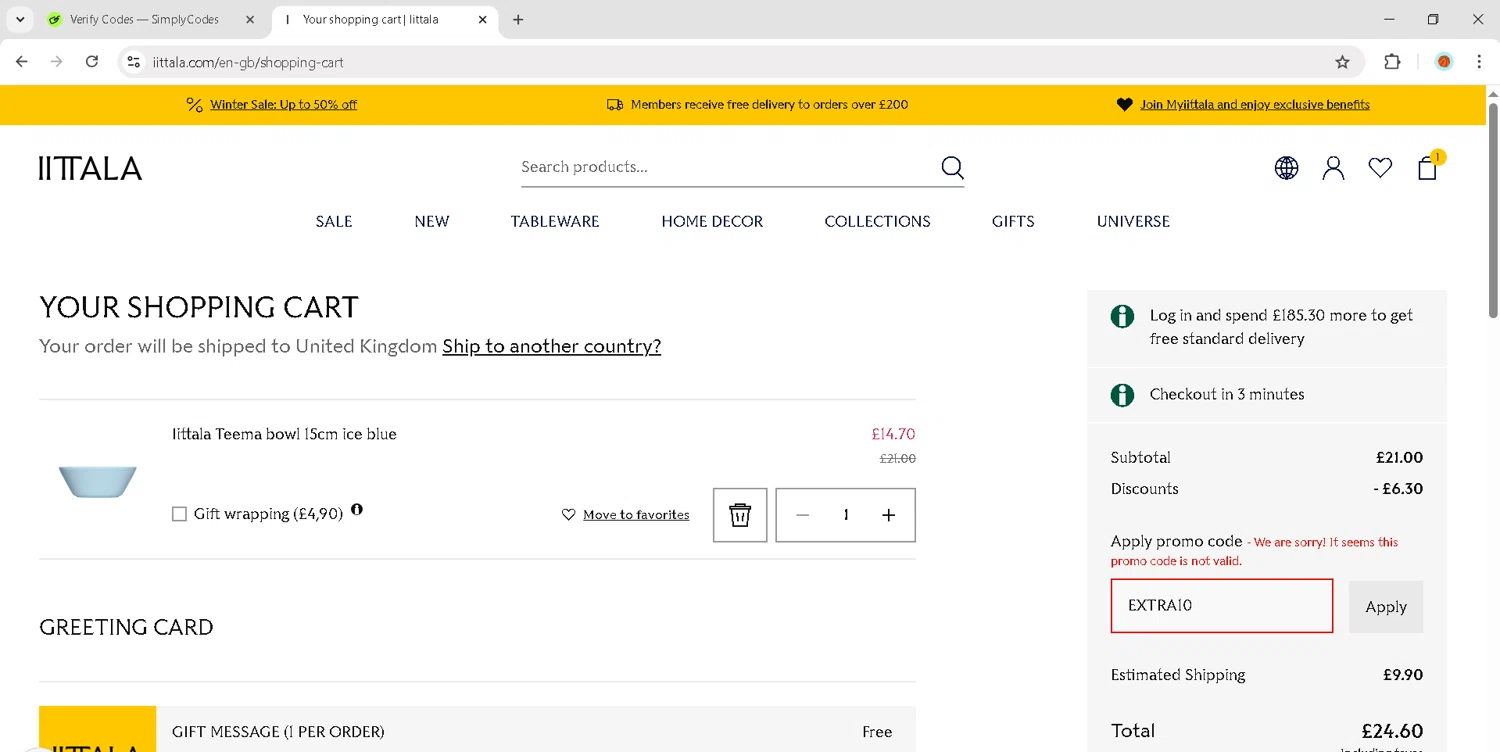This screenshot has width=1500, height=752.
Task: Open the shopping bag cart icon
Action: 1428,168
